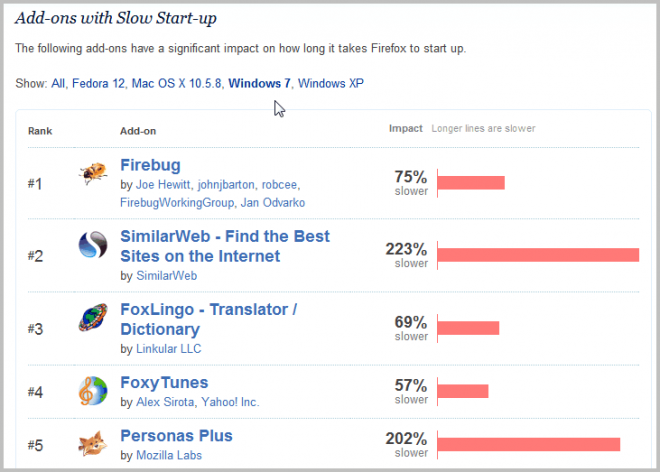Click the Firebug bug icon
This screenshot has width=660, height=472.
(x=93, y=174)
